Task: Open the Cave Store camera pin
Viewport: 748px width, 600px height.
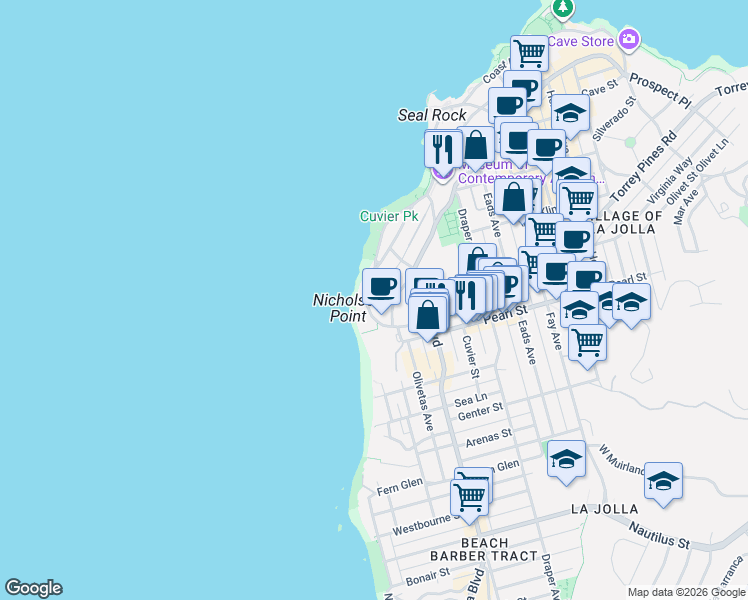Action: [x=629, y=39]
